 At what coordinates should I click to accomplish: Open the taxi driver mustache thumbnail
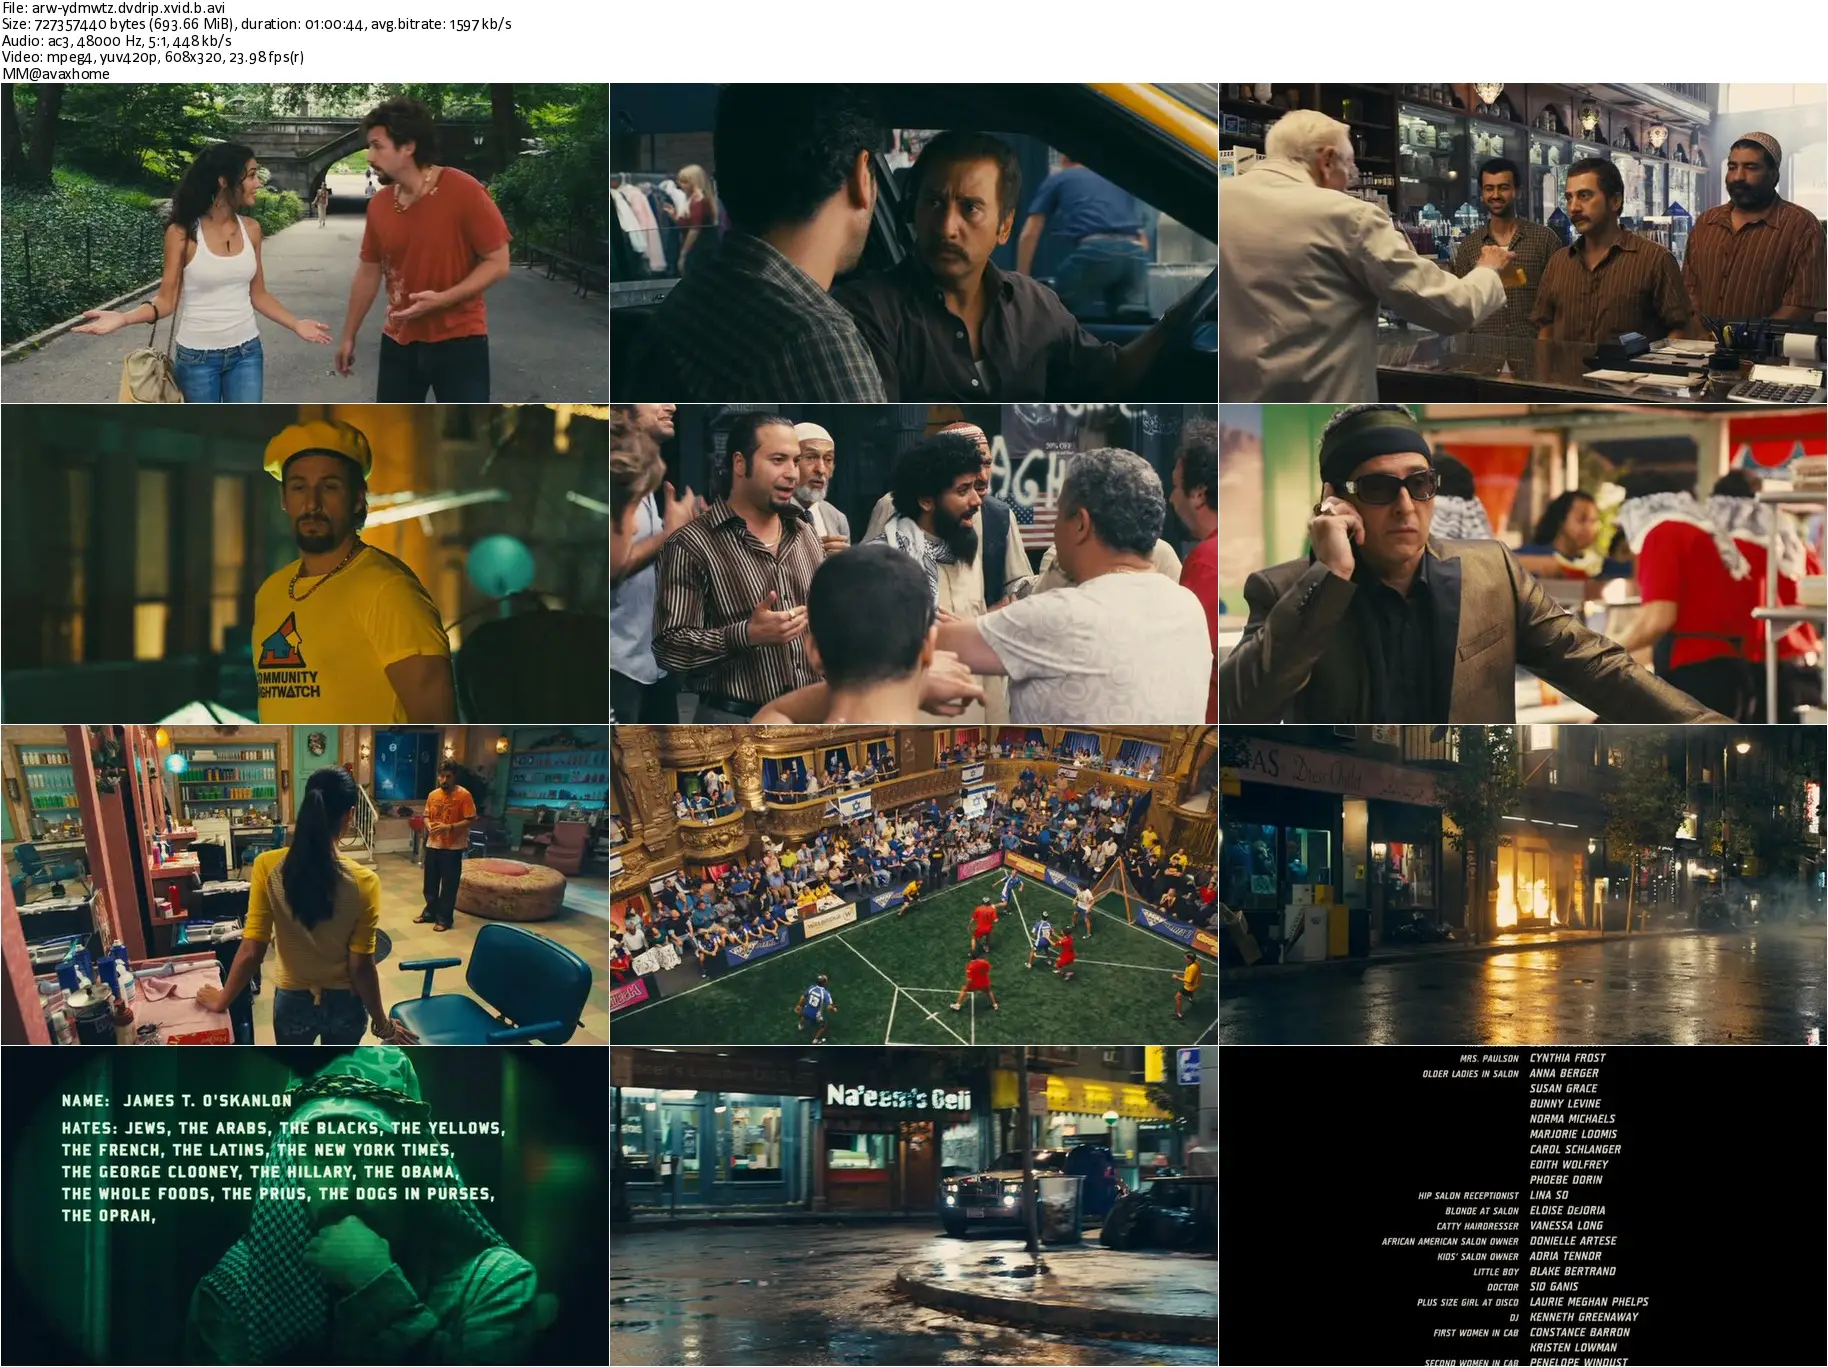[x=914, y=243]
